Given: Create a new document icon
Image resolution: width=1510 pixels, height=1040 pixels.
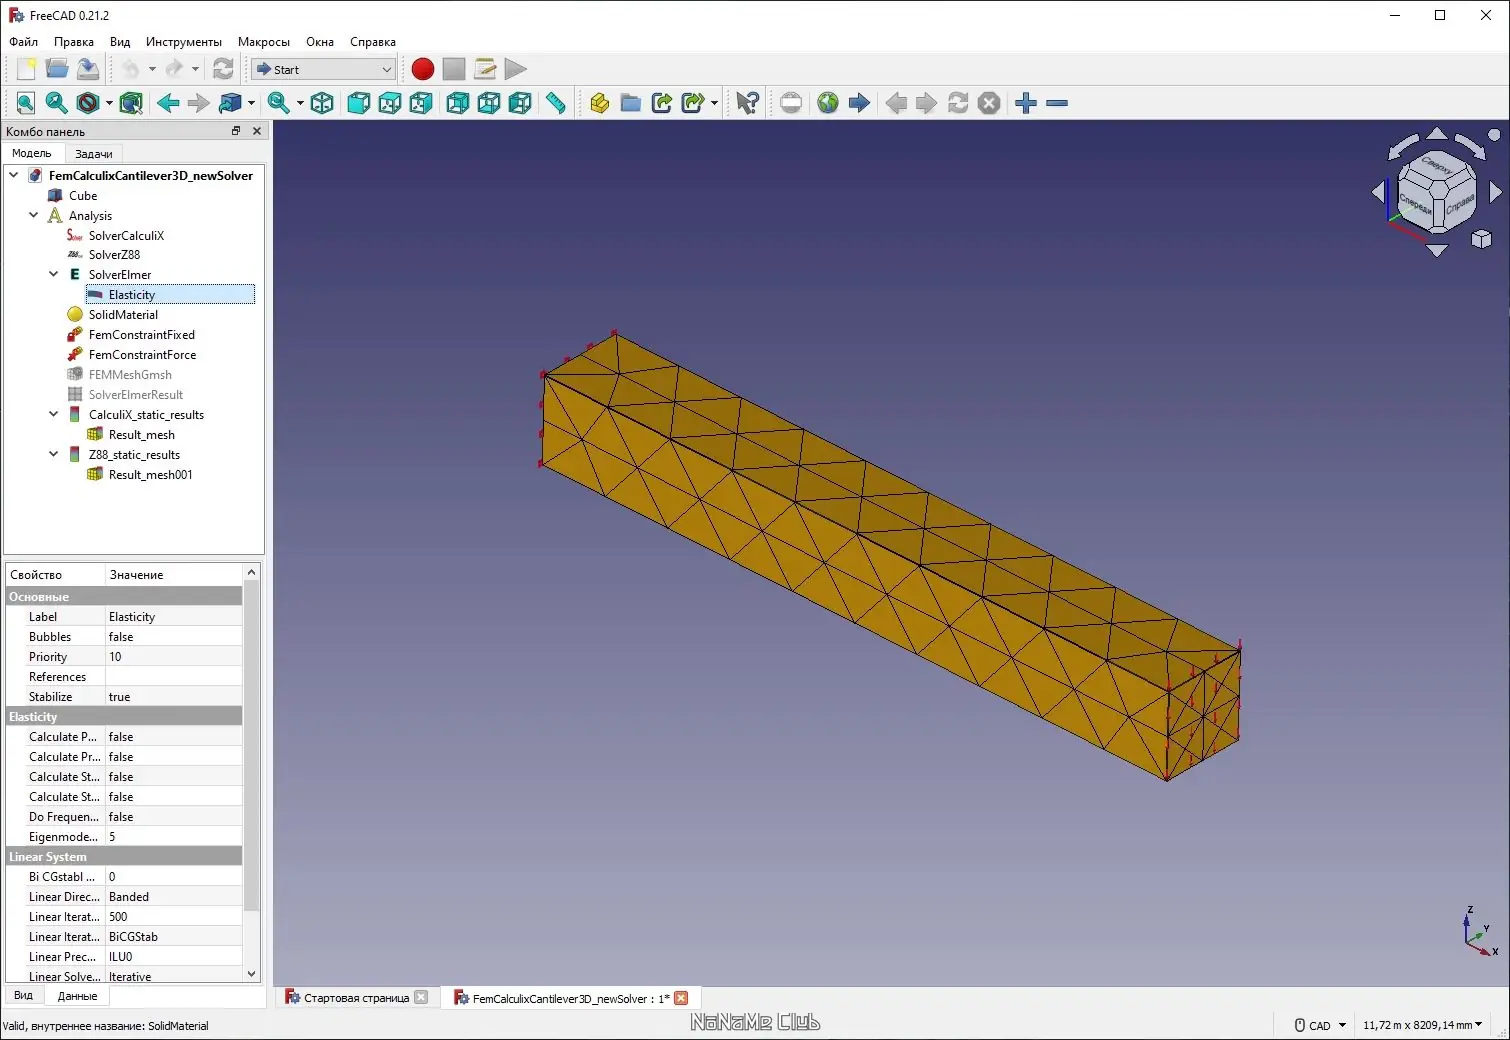Looking at the screenshot, I should pyautogui.click(x=26, y=69).
